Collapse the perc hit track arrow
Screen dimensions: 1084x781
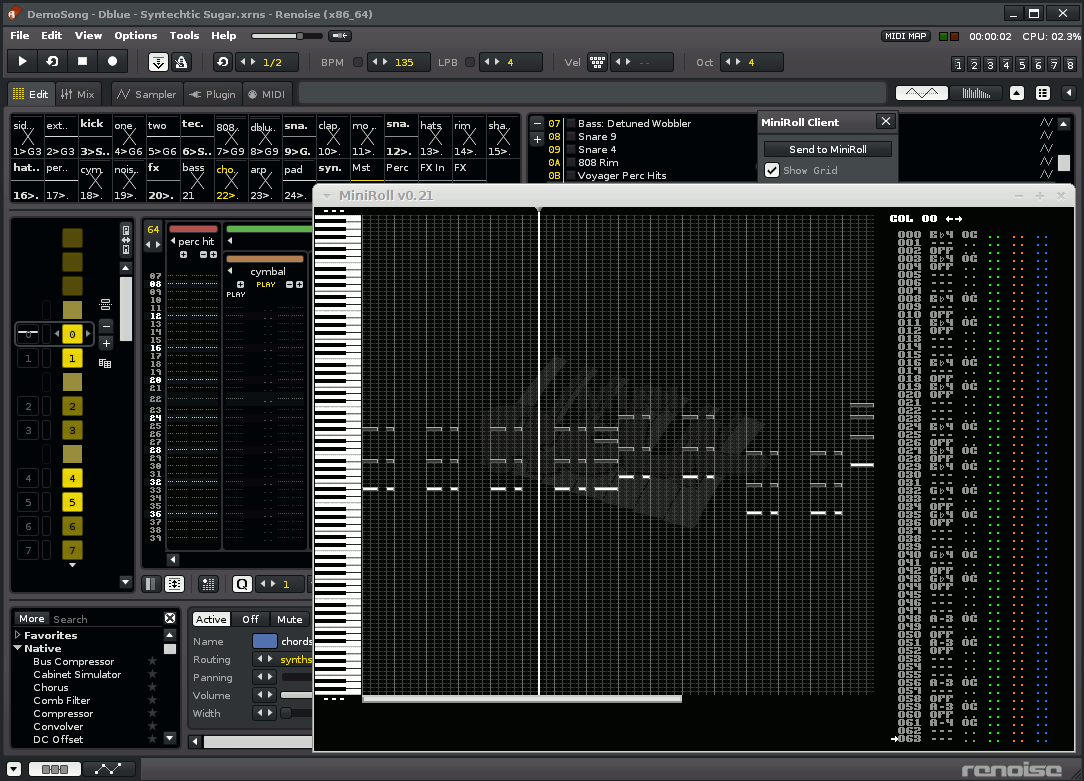click(173, 241)
